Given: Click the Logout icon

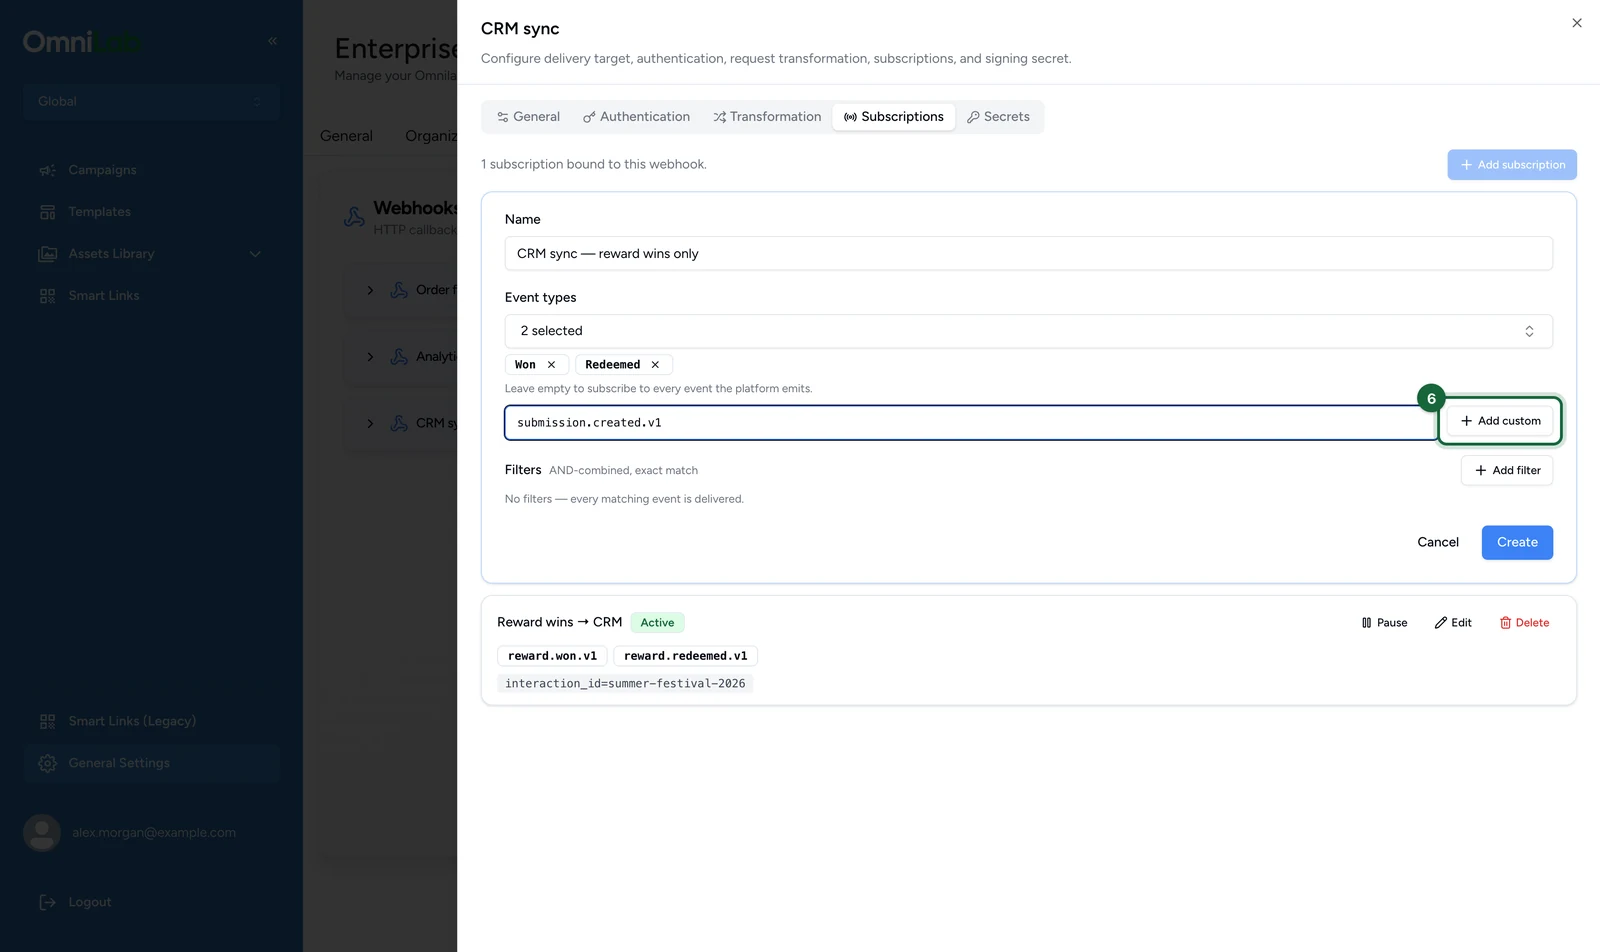Looking at the screenshot, I should [x=47, y=902].
